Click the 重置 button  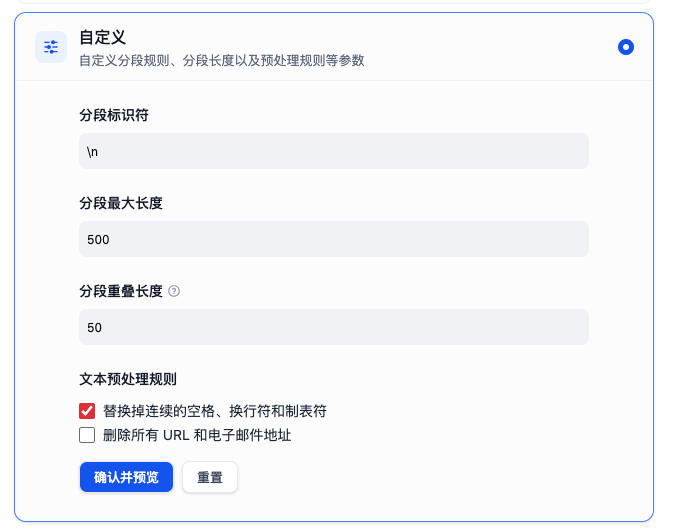pos(210,477)
